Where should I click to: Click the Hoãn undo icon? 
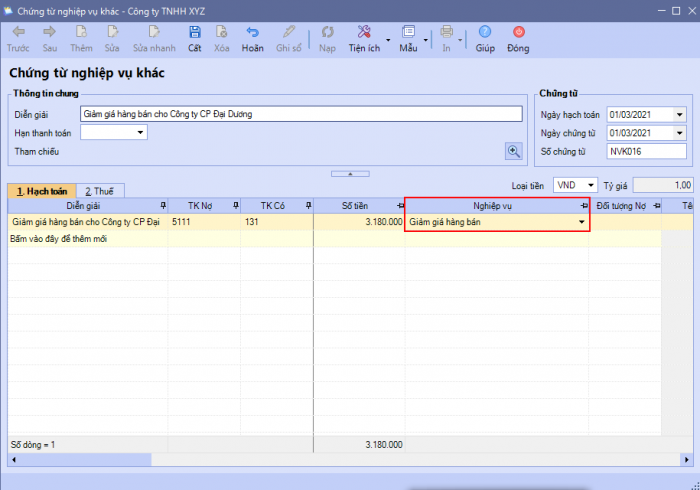click(x=253, y=32)
